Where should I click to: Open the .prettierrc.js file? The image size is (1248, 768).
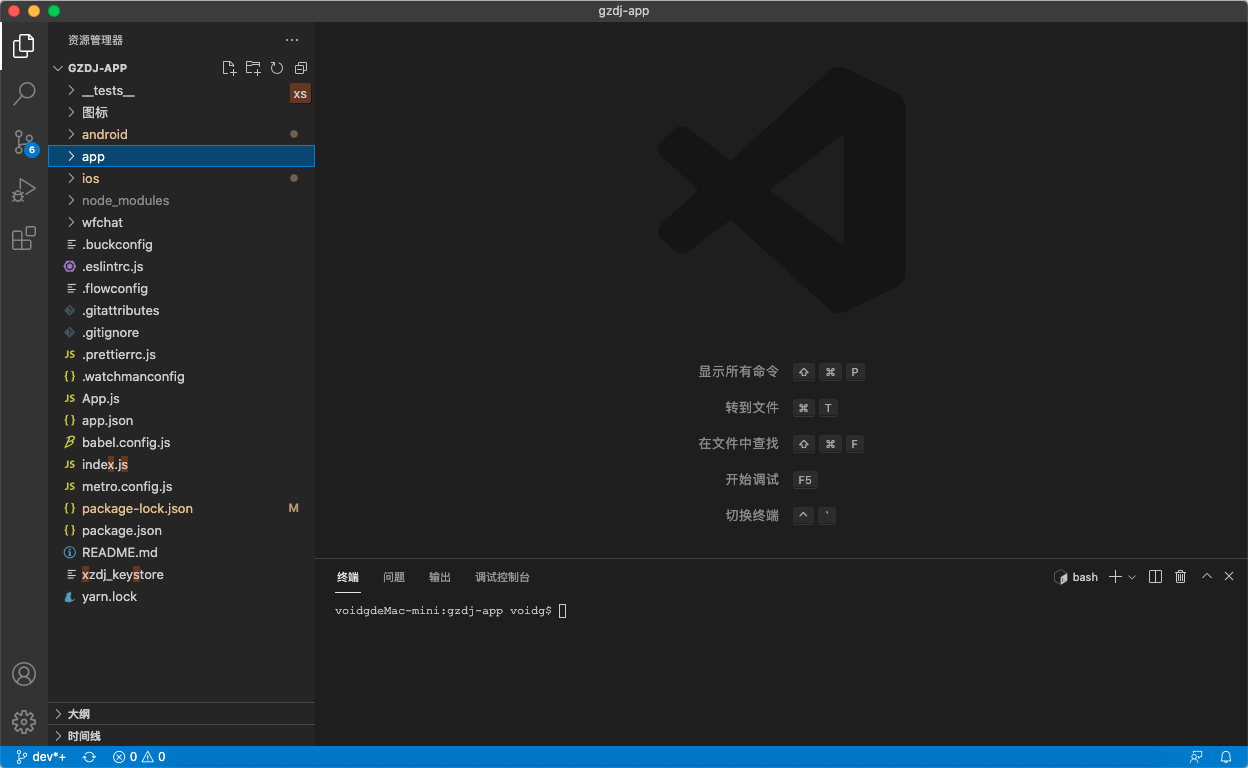[181, 354]
